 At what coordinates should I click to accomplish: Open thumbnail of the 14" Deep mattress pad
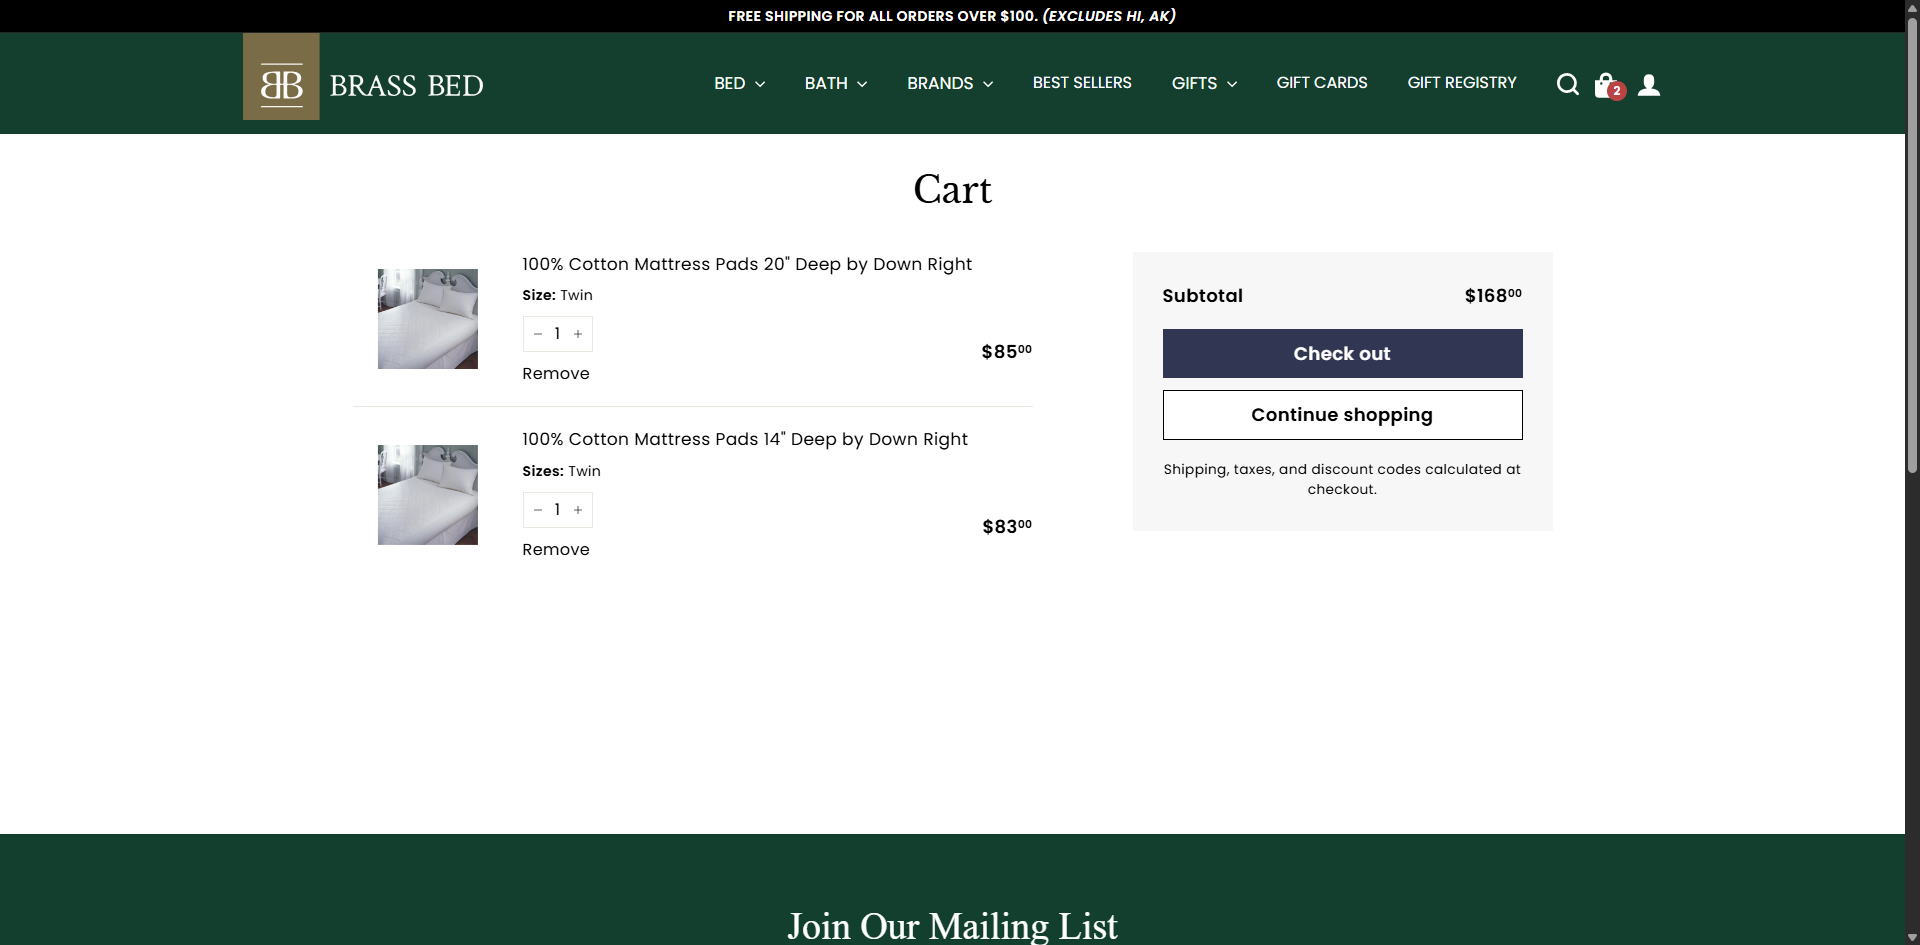428,495
